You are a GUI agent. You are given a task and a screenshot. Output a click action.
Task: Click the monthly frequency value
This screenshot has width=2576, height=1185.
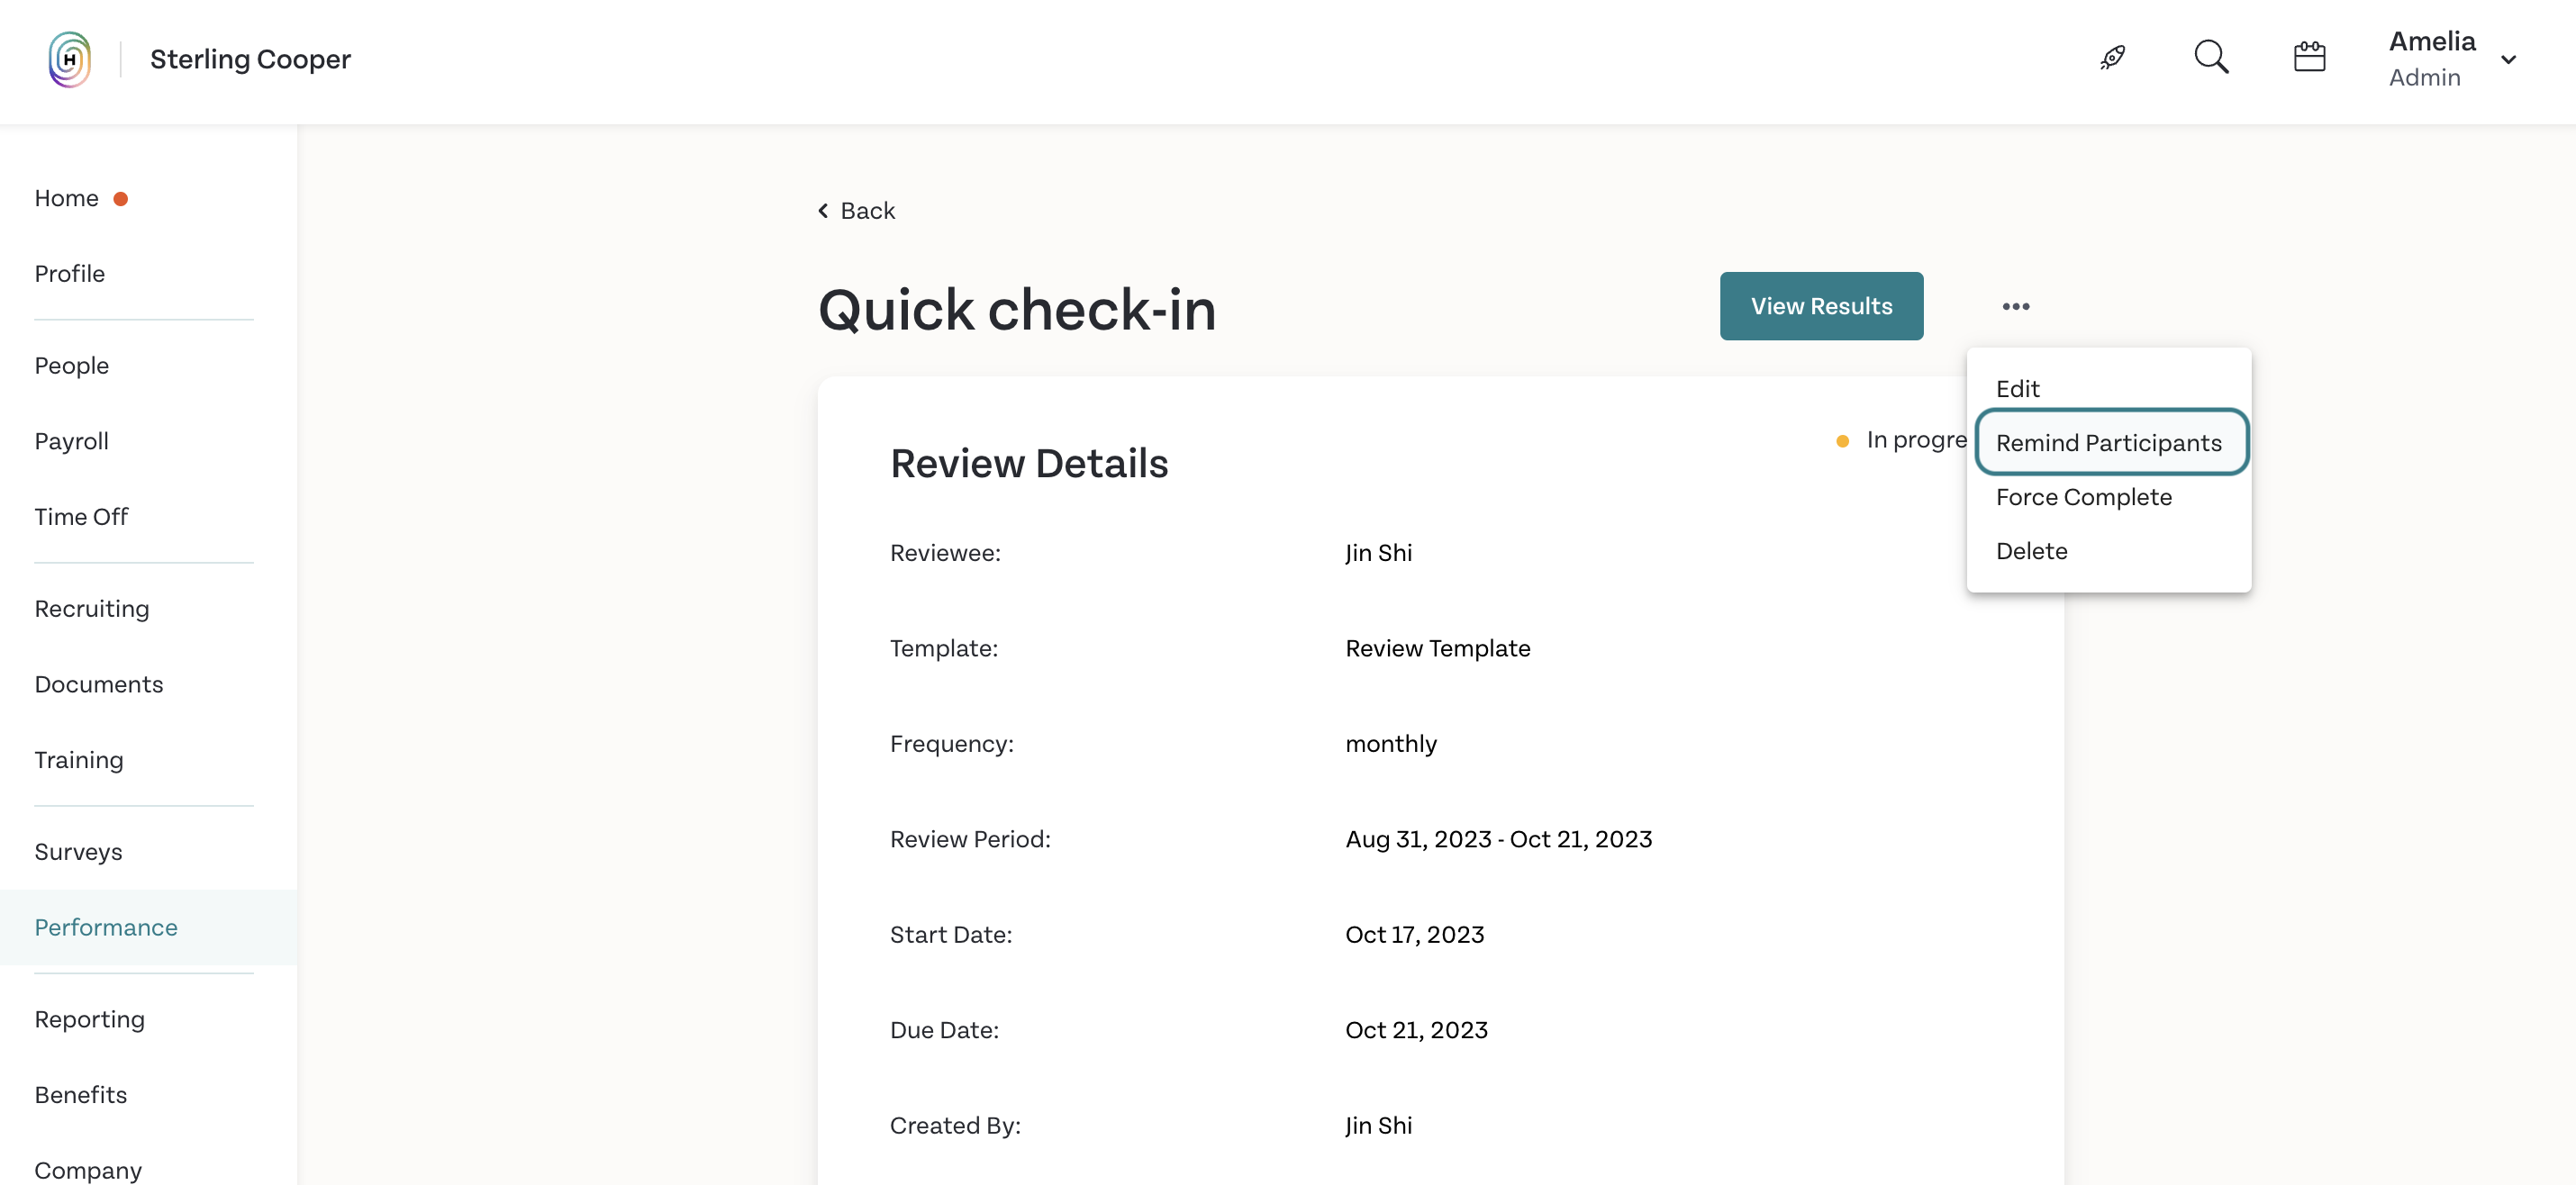coord(1390,744)
